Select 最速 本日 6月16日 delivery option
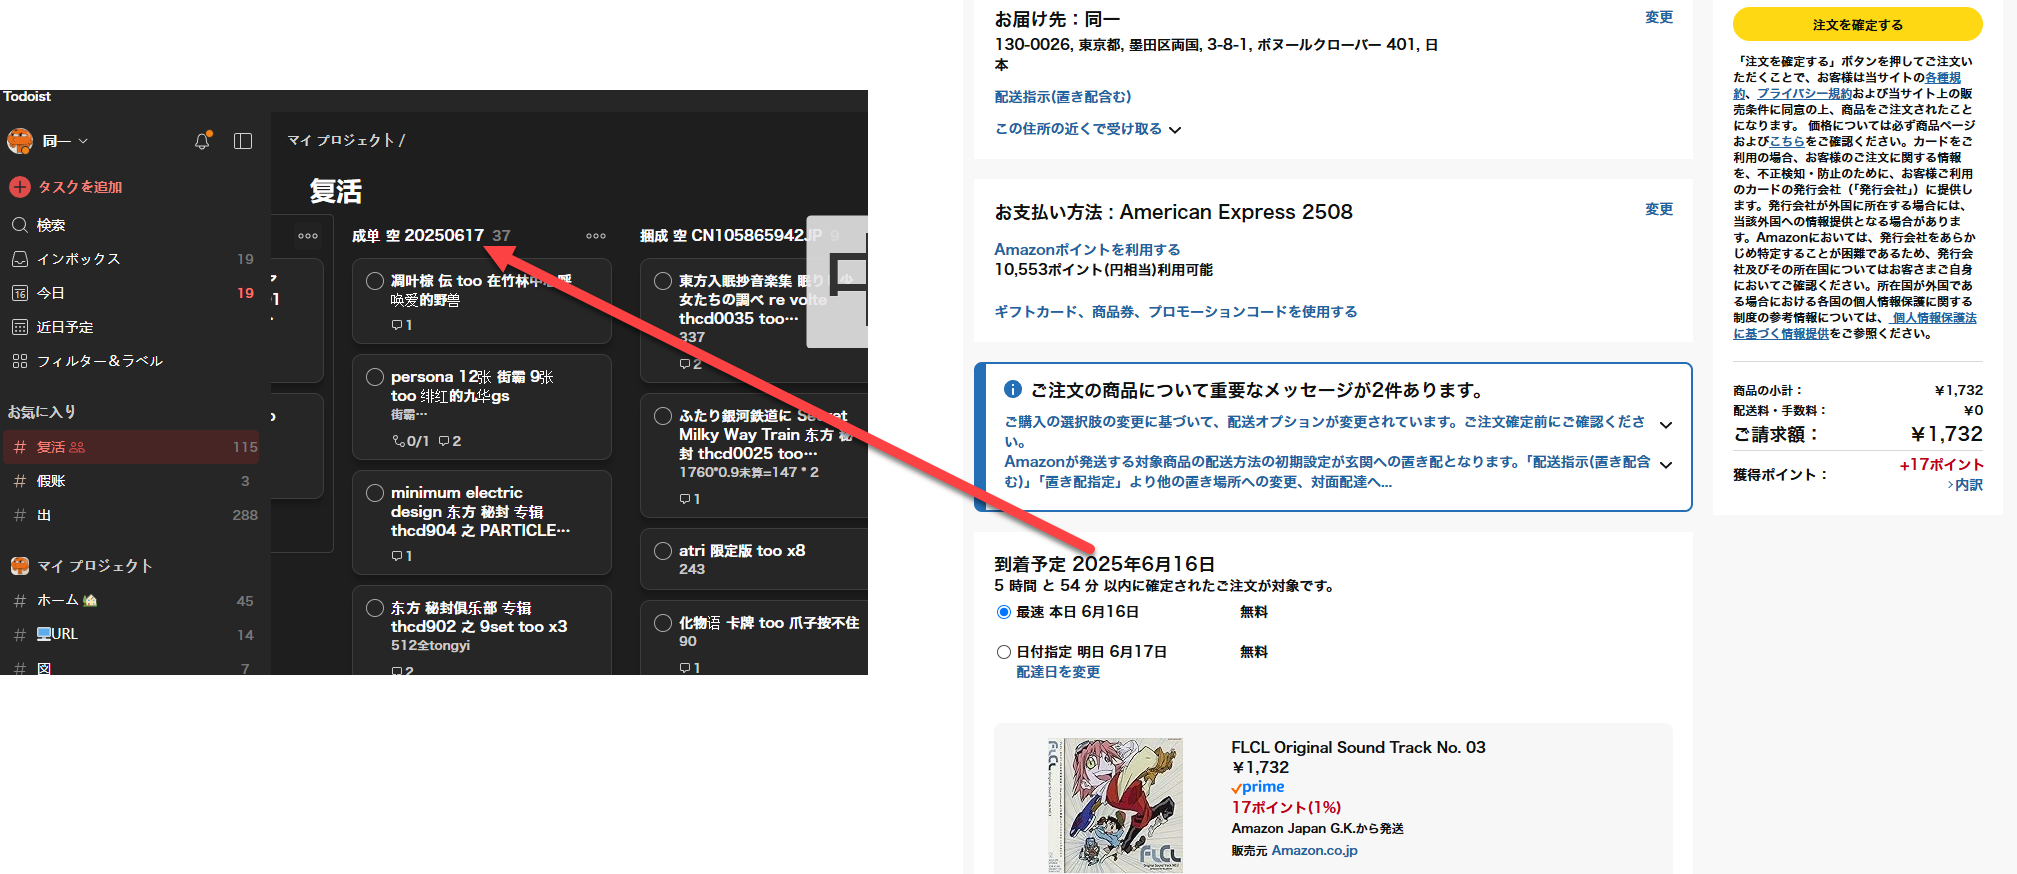The image size is (2017, 874). pos(1004,612)
